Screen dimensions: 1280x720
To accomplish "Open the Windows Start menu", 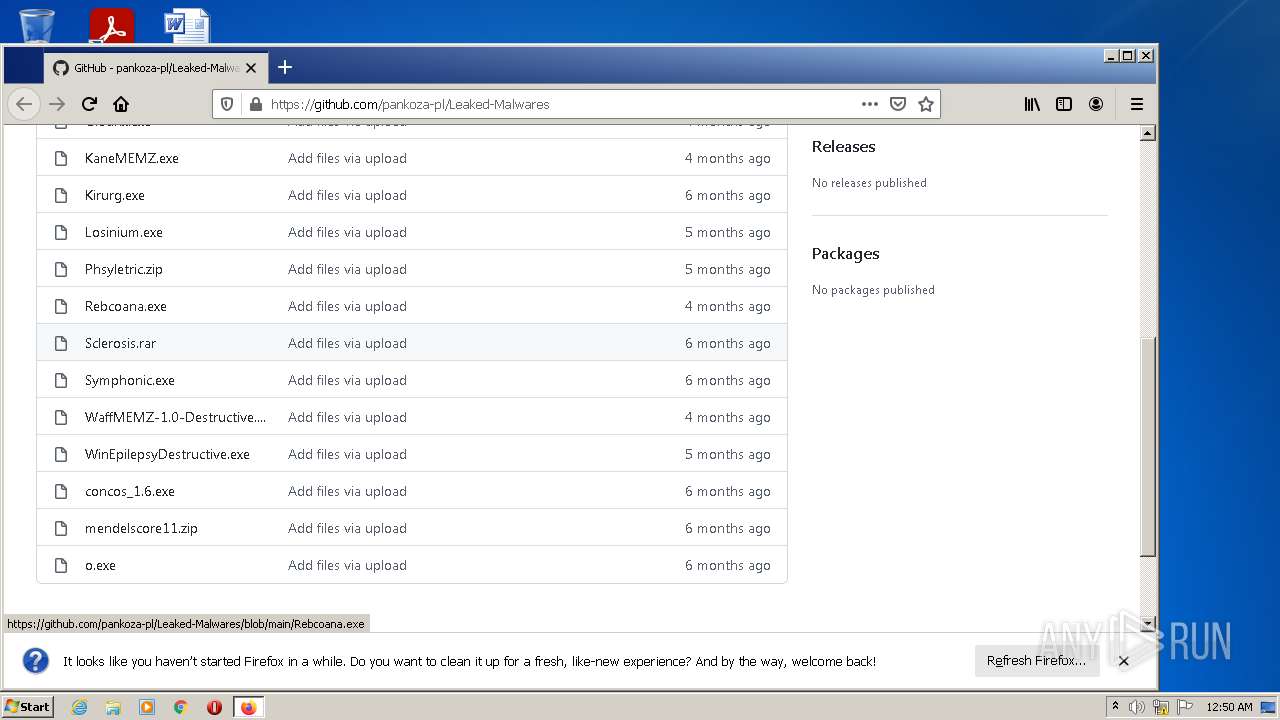I will click(x=28, y=707).
